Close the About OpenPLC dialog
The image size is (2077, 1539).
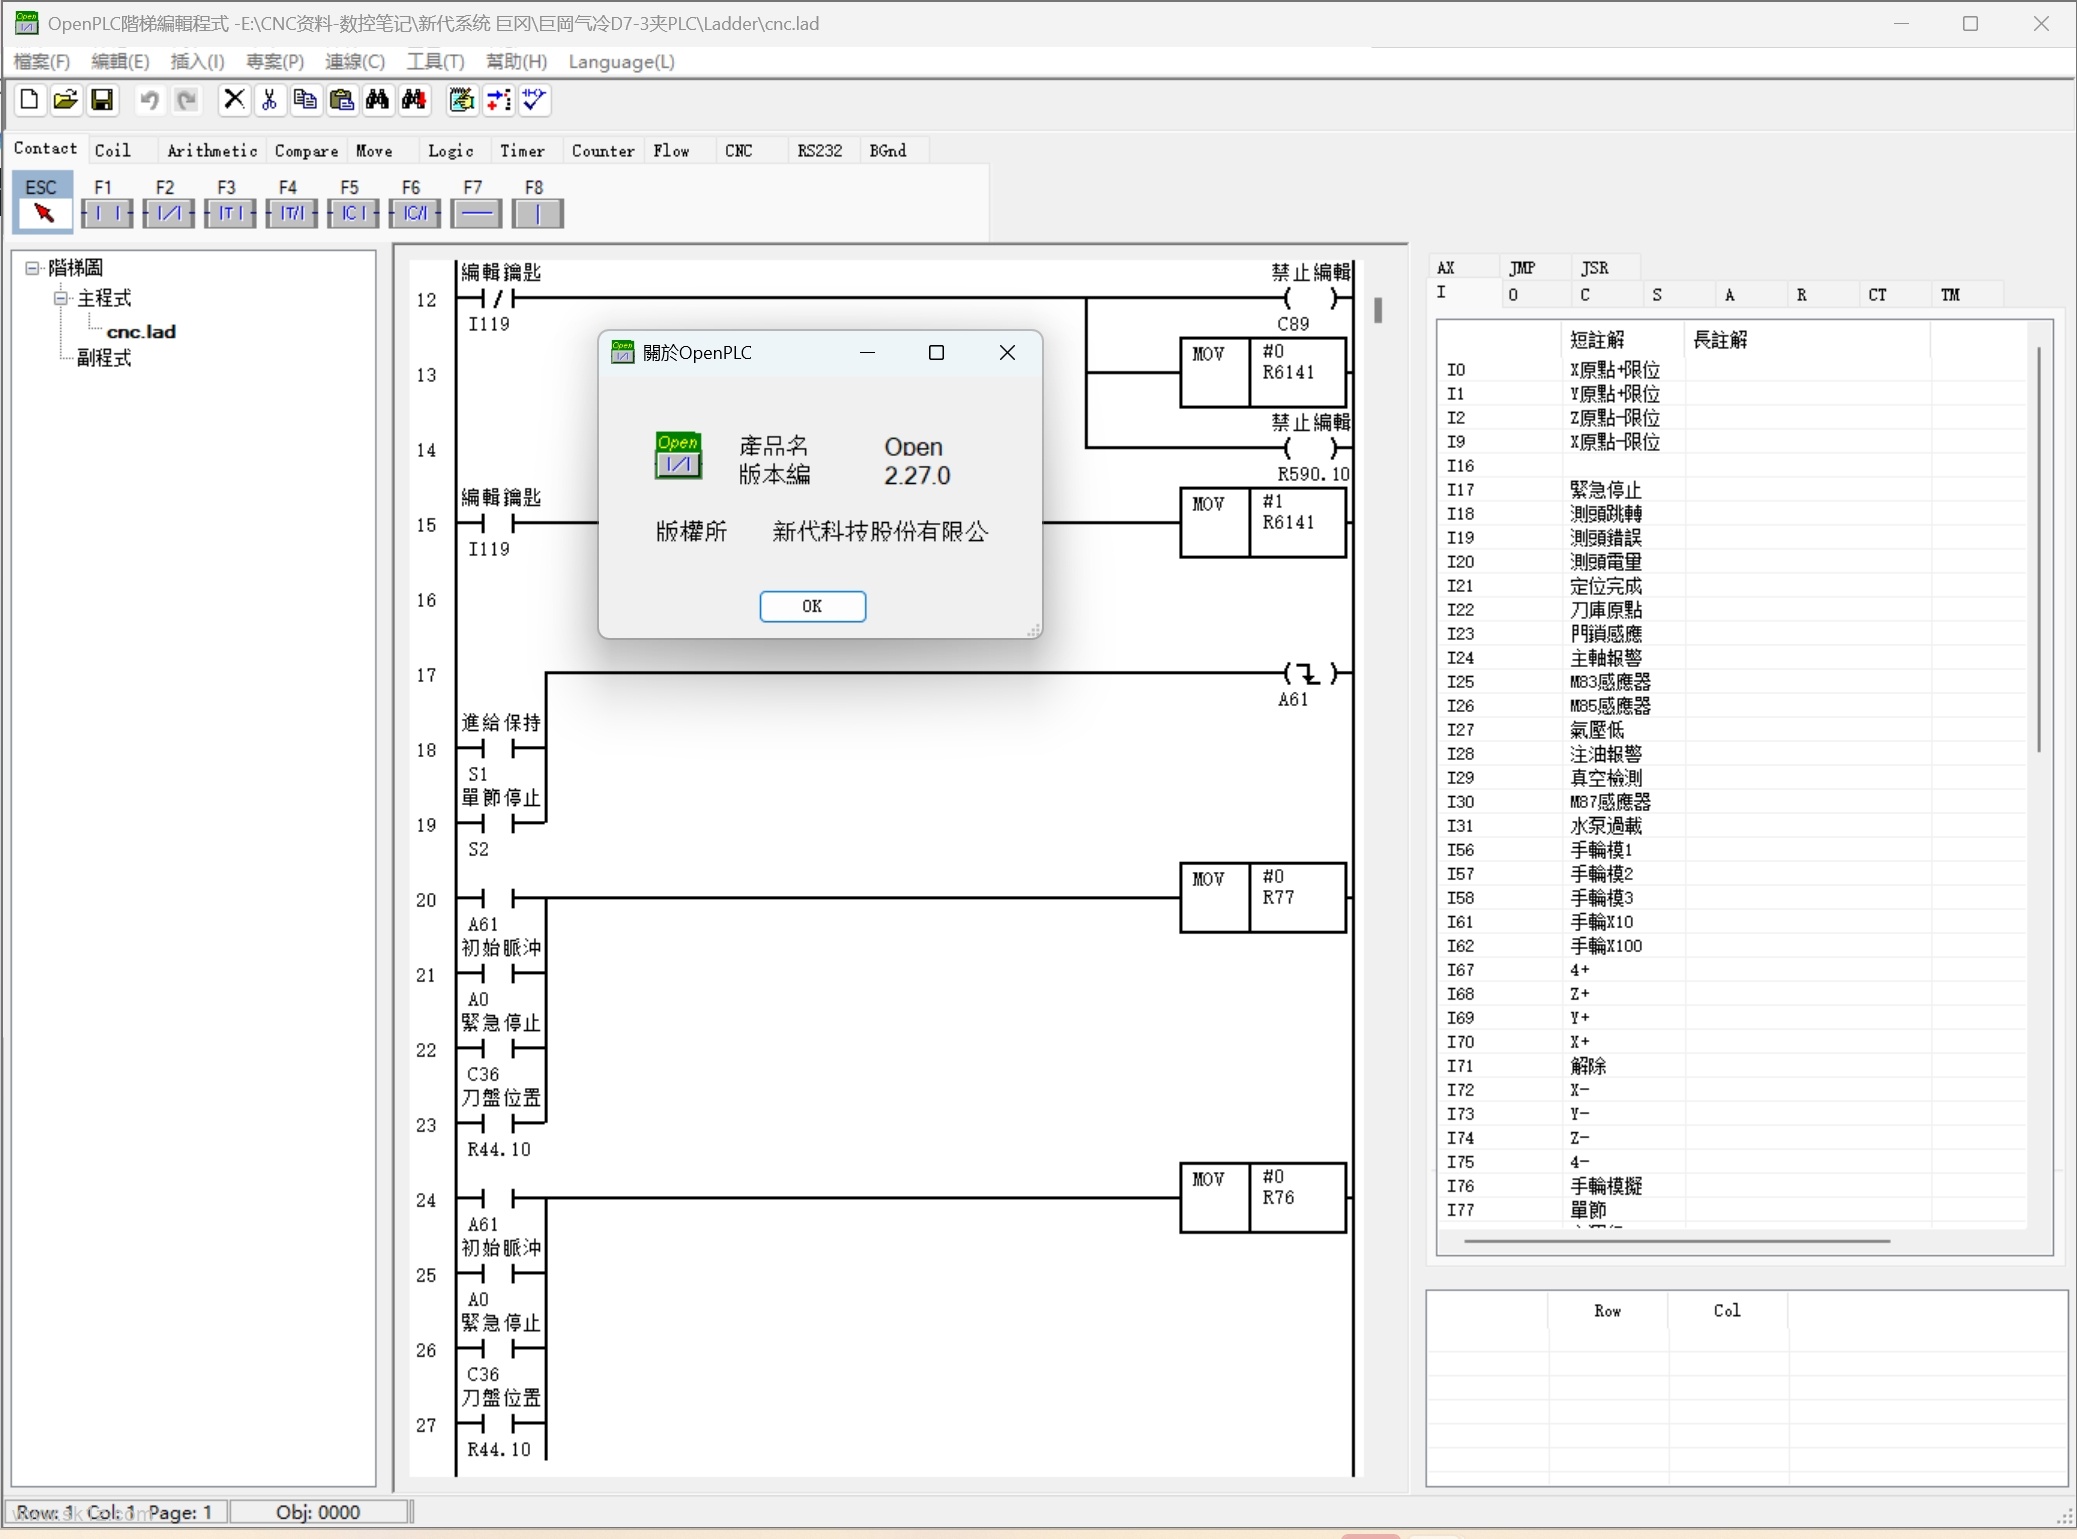(1007, 353)
